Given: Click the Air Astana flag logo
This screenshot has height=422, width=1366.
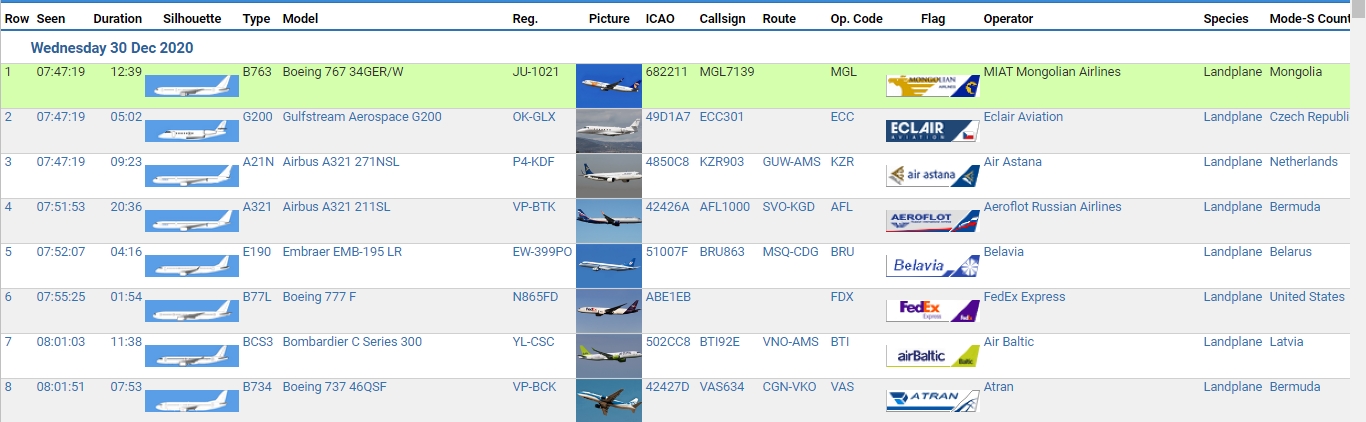Looking at the screenshot, I should pyautogui.click(x=933, y=176).
